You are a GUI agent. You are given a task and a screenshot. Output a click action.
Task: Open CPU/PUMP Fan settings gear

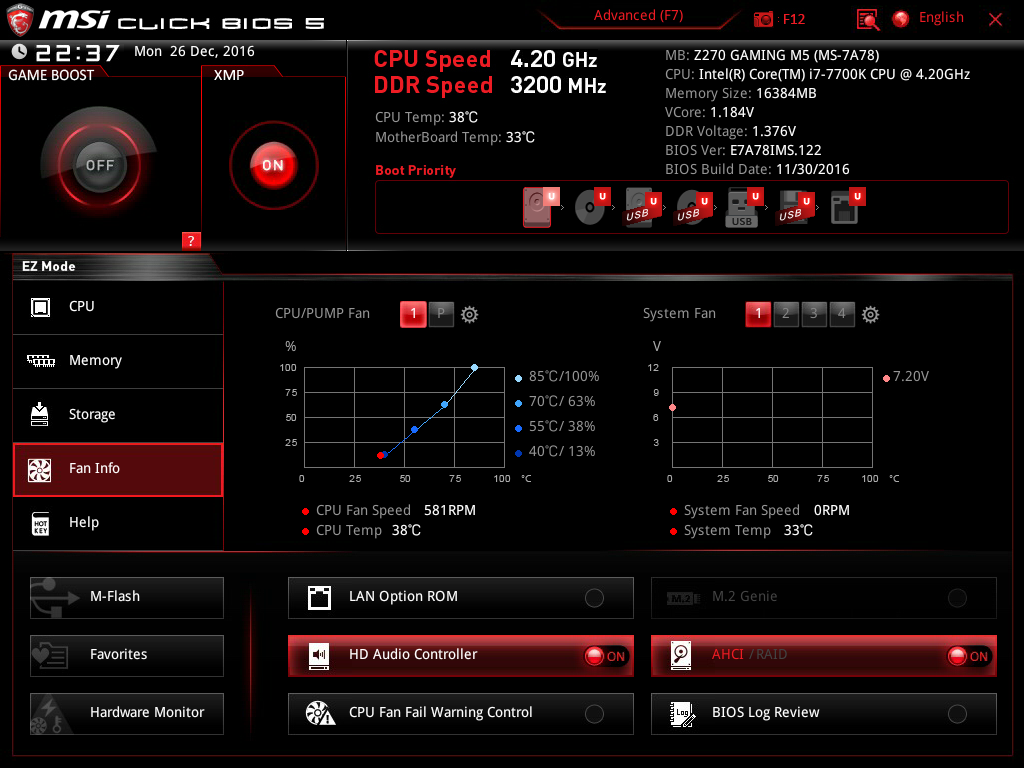470,315
